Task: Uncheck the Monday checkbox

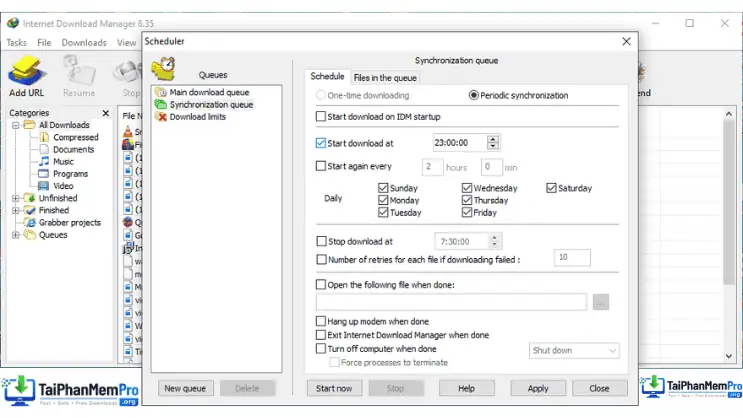Action: (x=383, y=200)
